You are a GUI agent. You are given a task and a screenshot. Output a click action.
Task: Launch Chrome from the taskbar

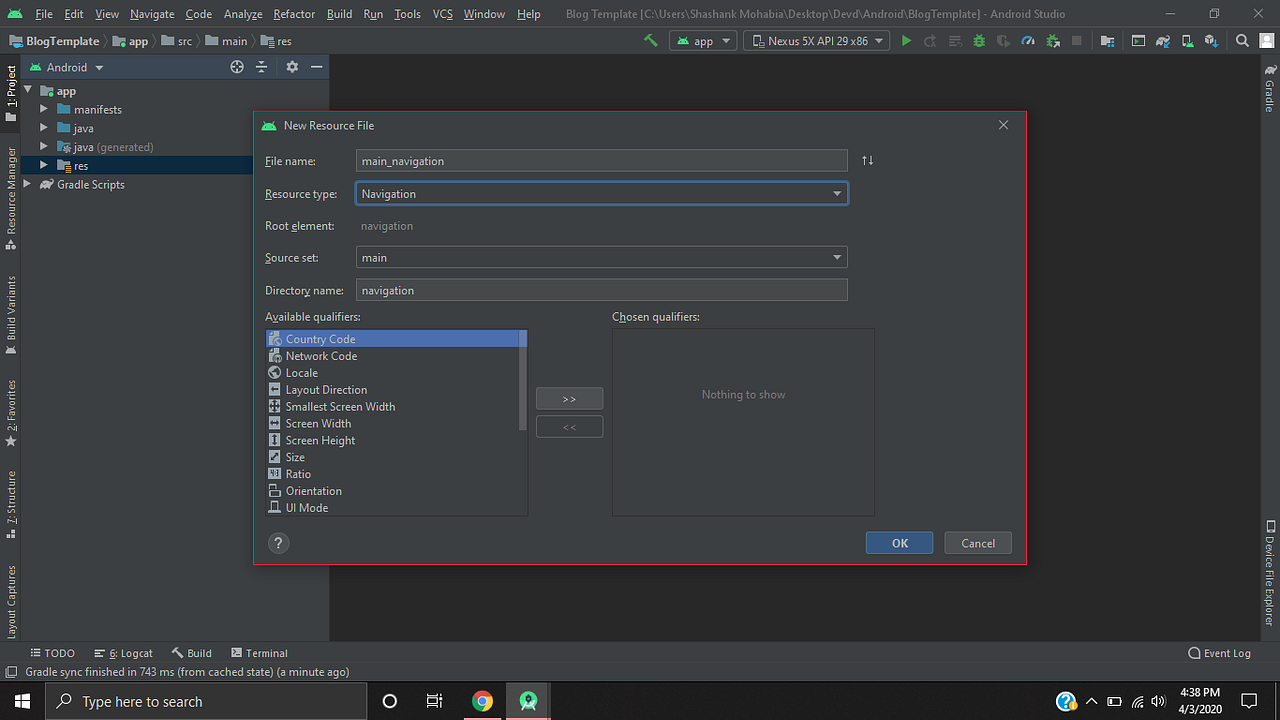pos(483,701)
